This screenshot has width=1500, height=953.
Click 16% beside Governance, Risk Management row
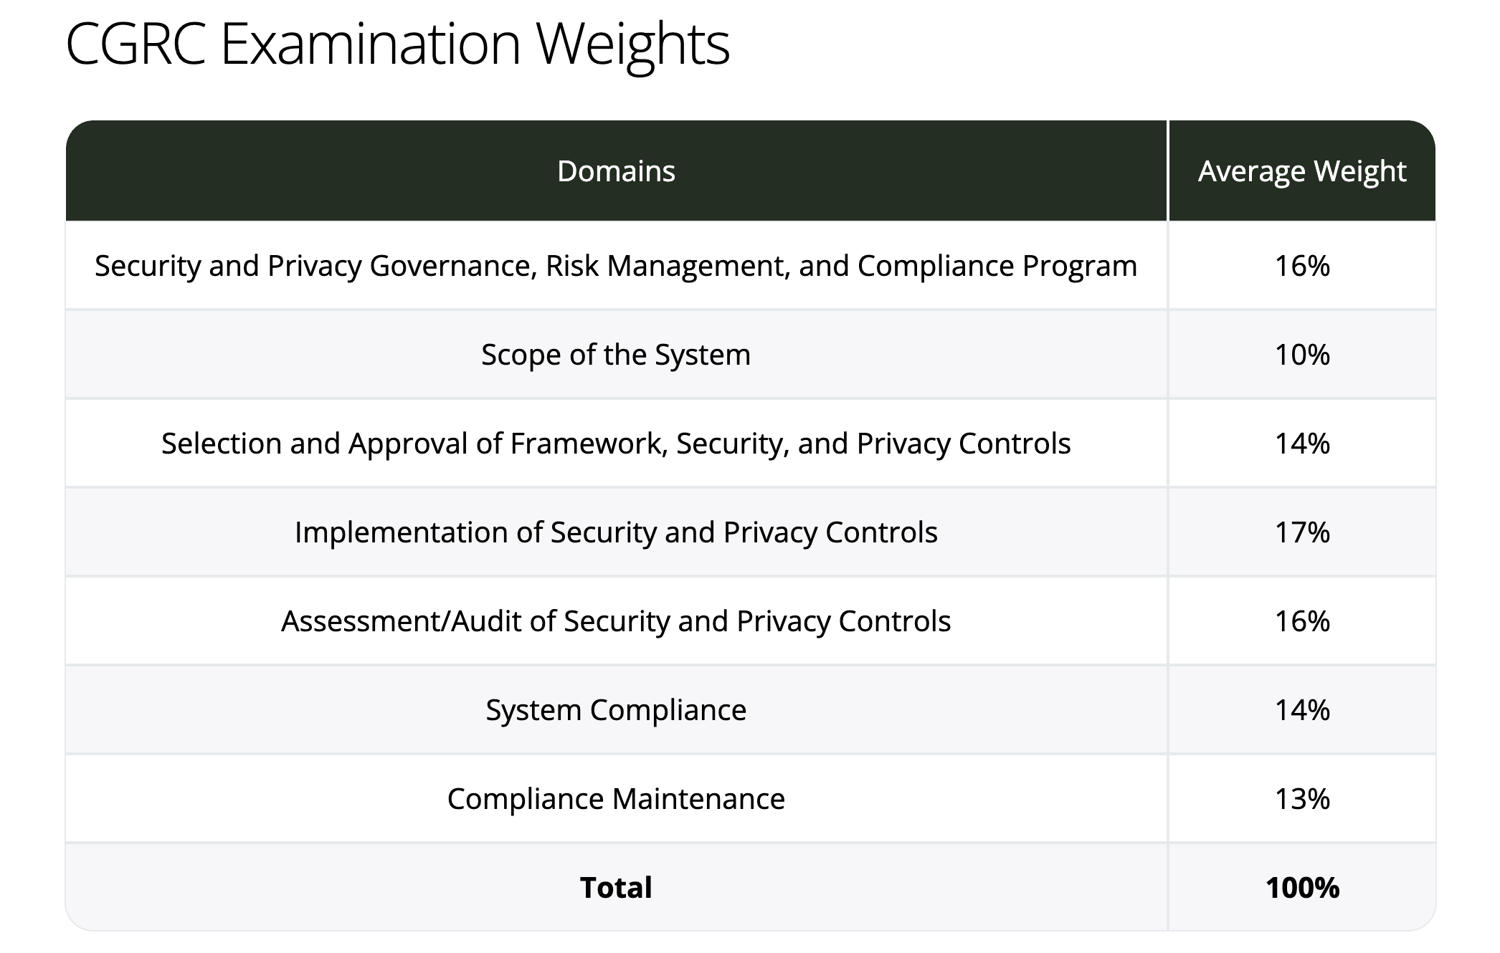pos(1301,266)
